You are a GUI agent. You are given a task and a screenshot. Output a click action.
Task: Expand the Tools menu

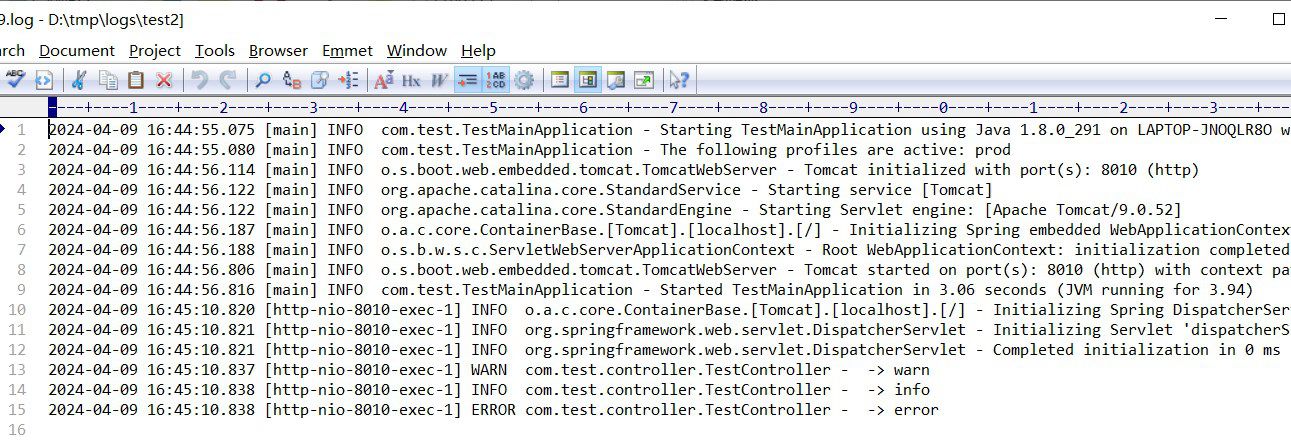pyautogui.click(x=214, y=50)
